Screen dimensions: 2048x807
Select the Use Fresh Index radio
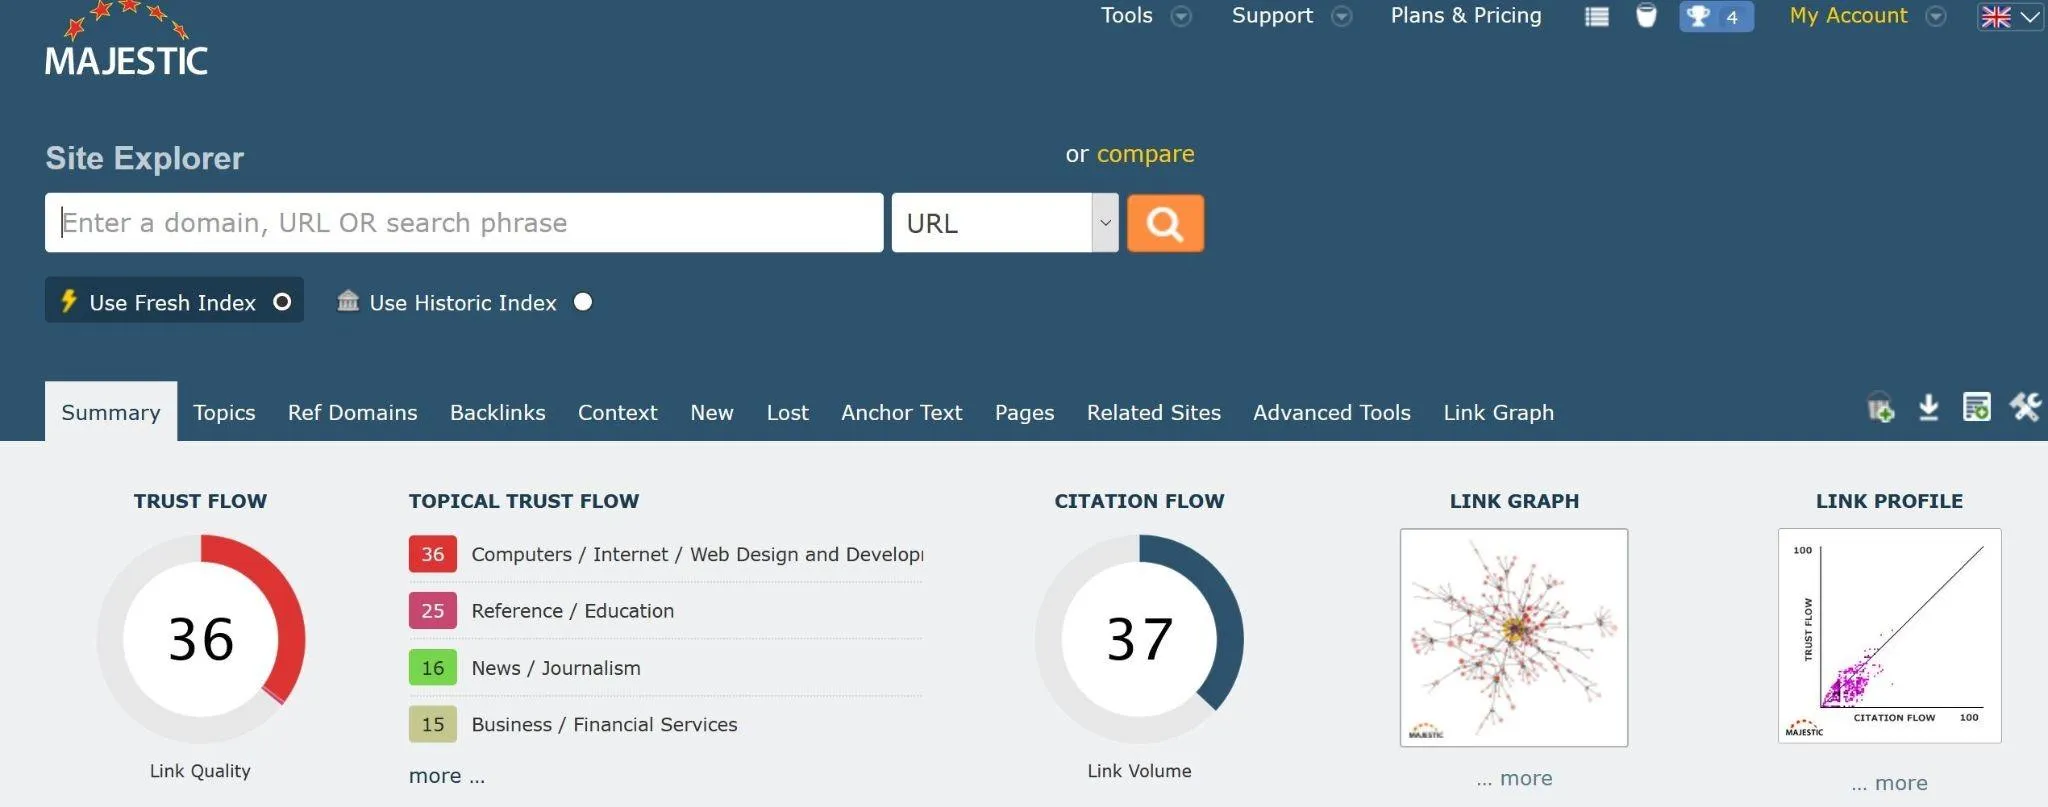[x=282, y=302]
